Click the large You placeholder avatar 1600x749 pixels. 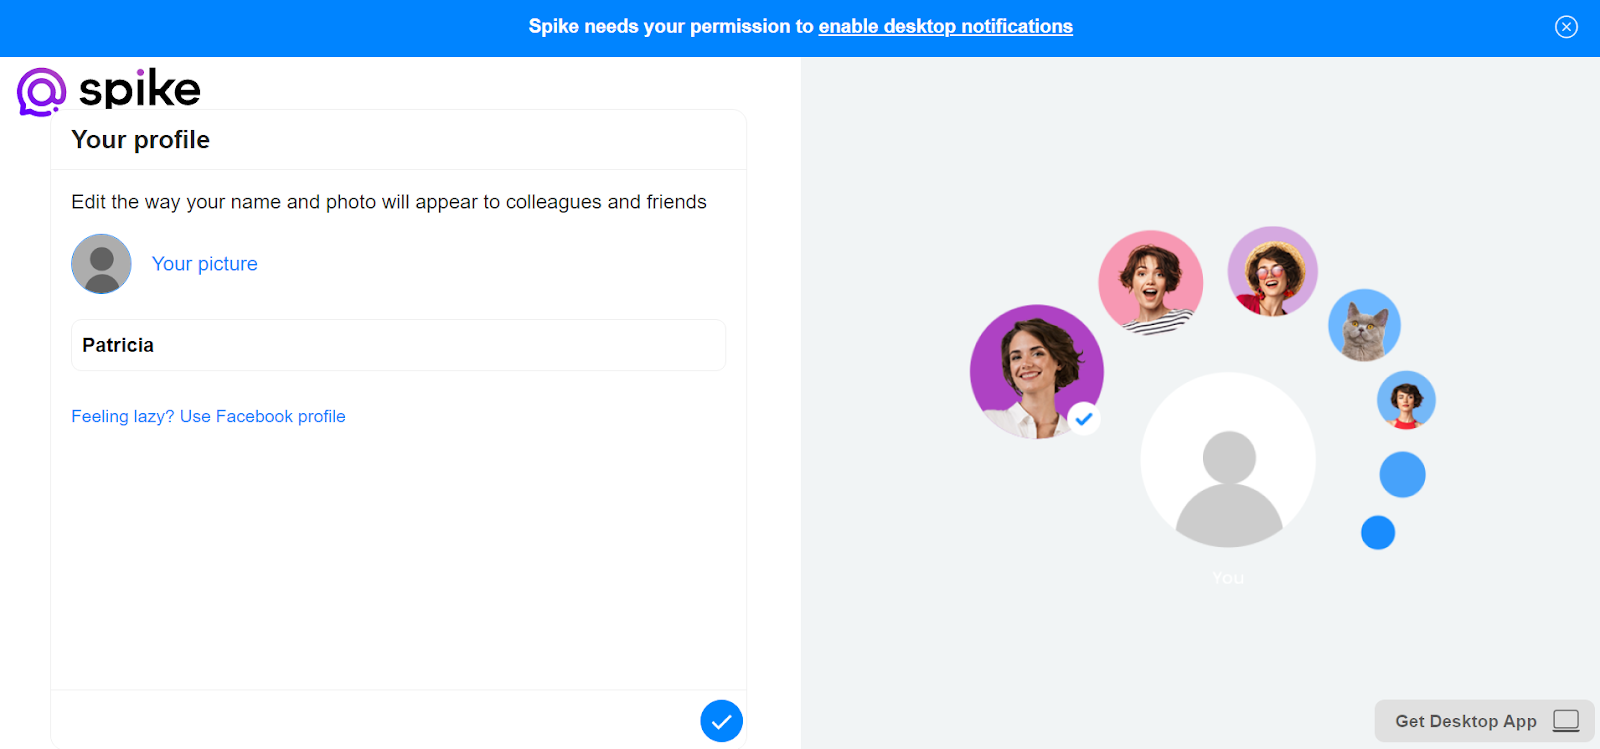tap(1228, 461)
